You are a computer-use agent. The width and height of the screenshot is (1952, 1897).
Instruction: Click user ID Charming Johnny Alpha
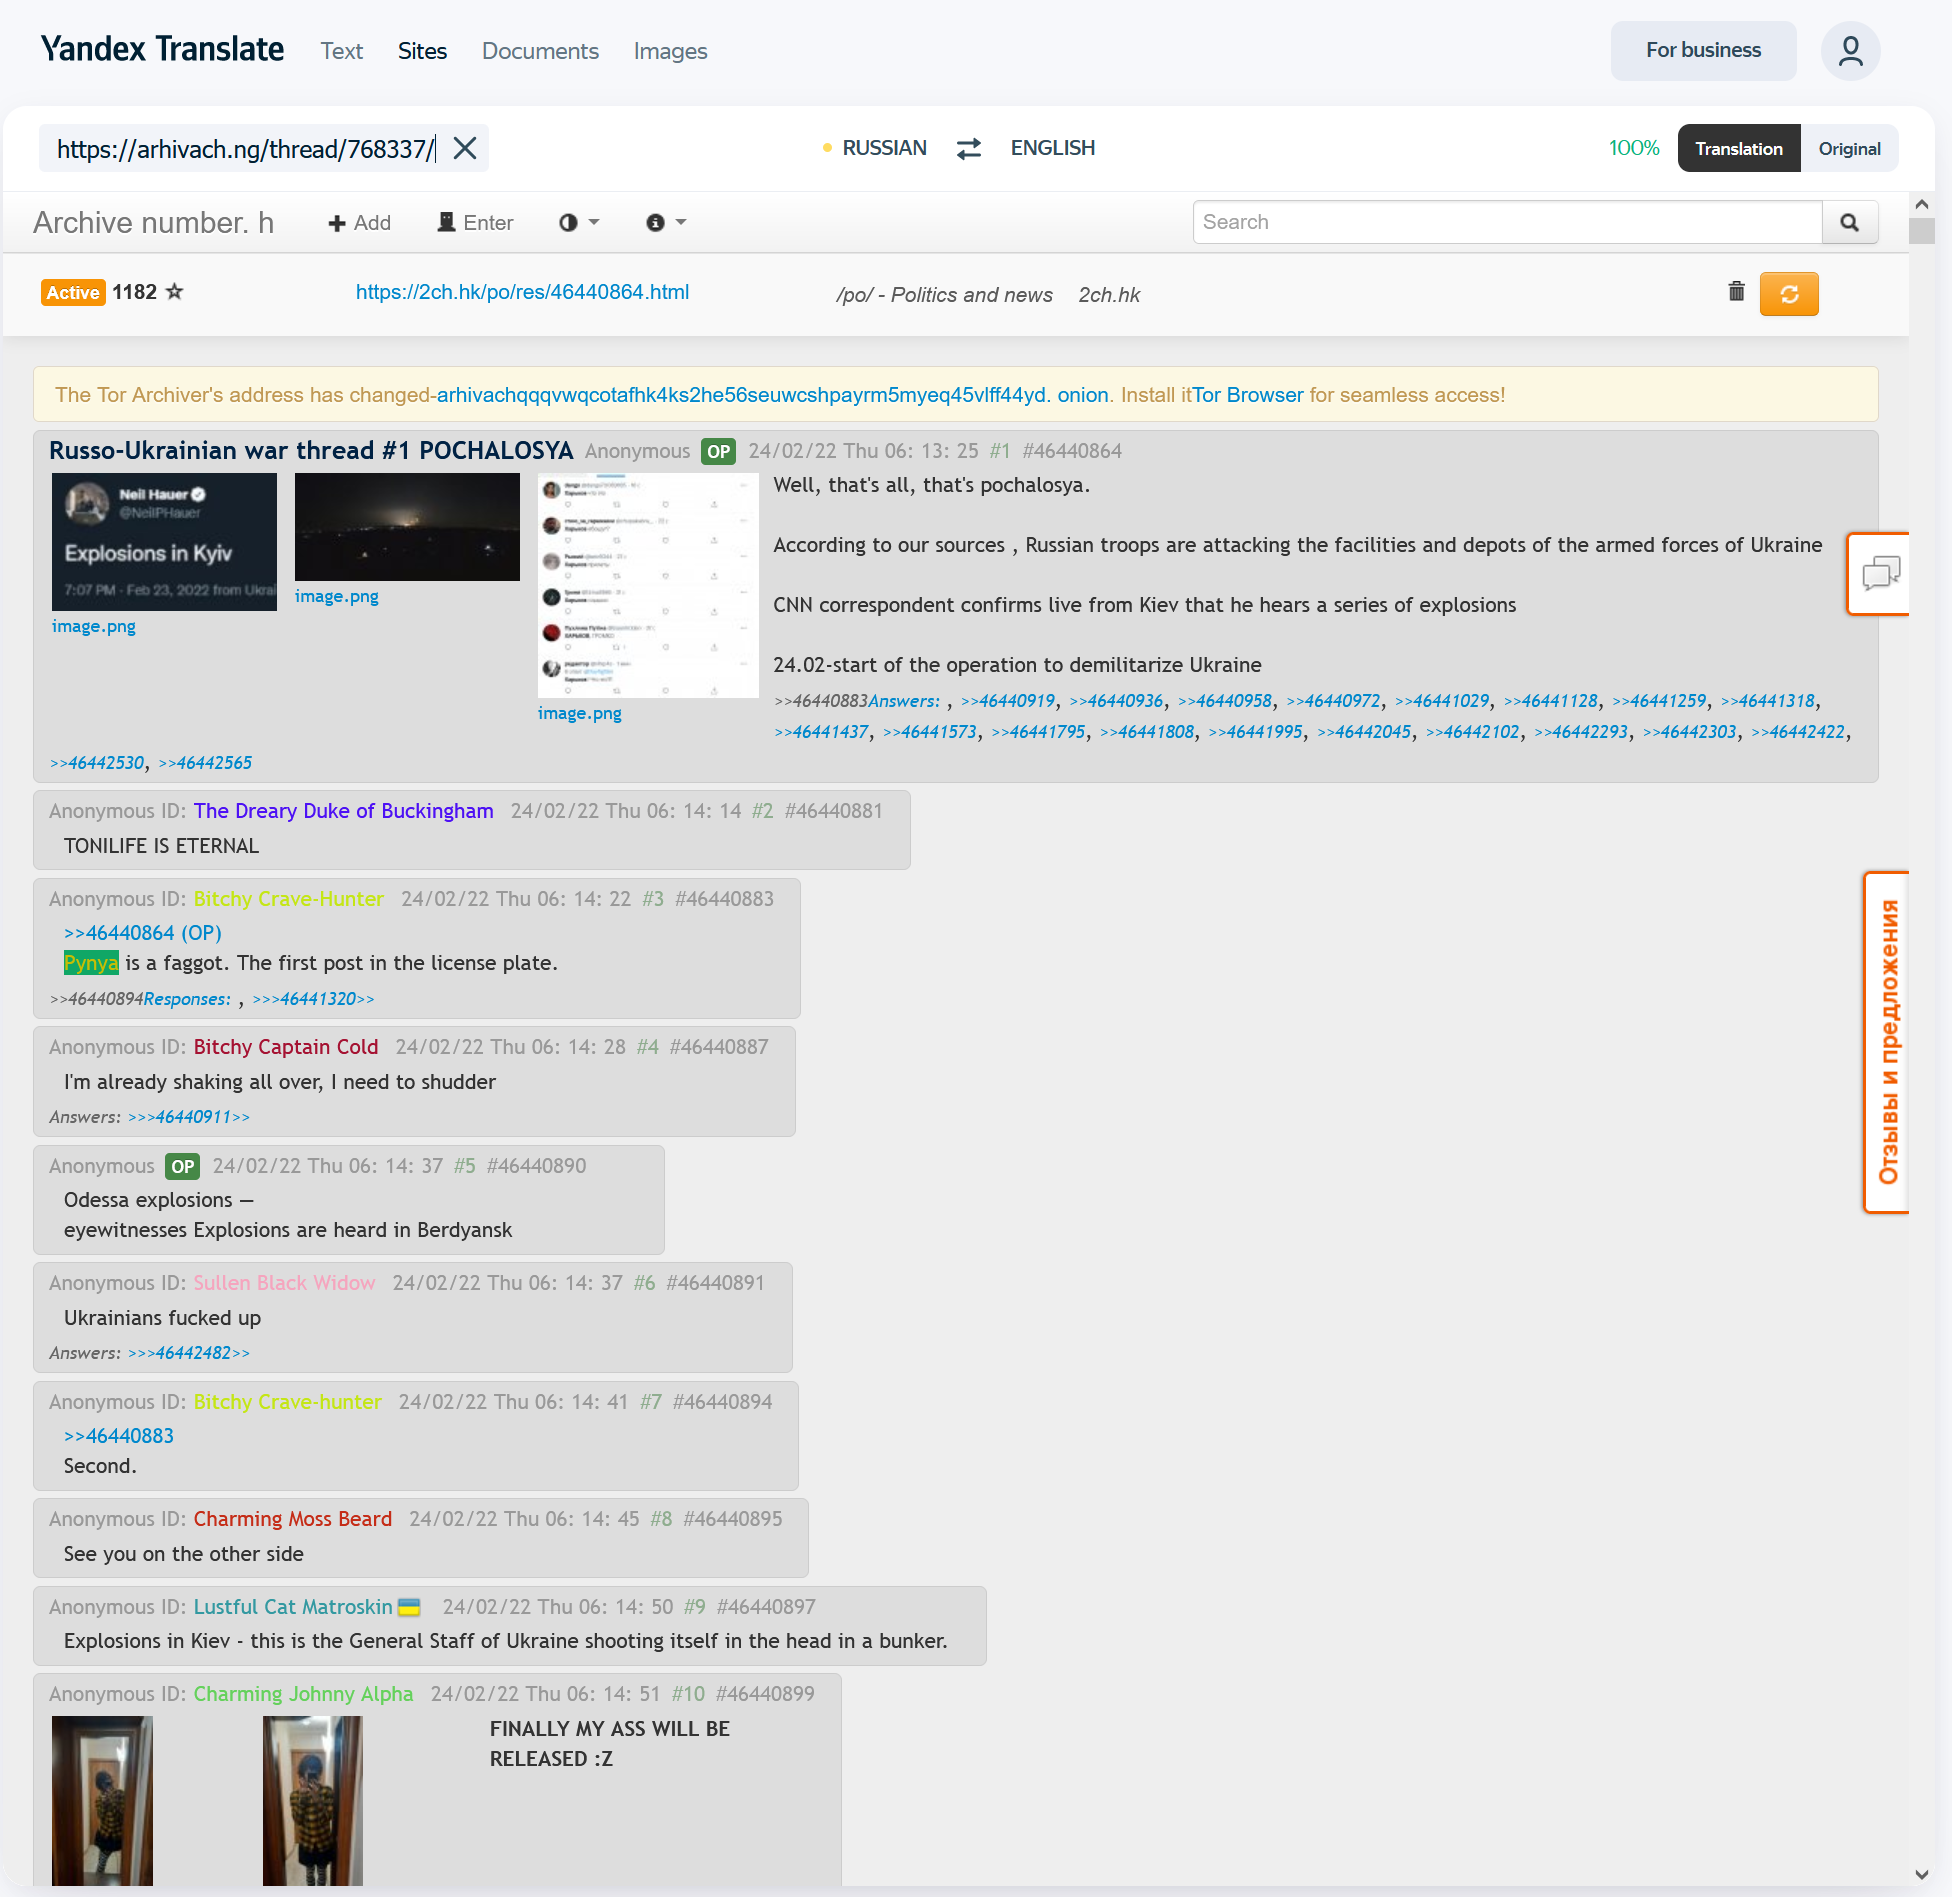303,1694
